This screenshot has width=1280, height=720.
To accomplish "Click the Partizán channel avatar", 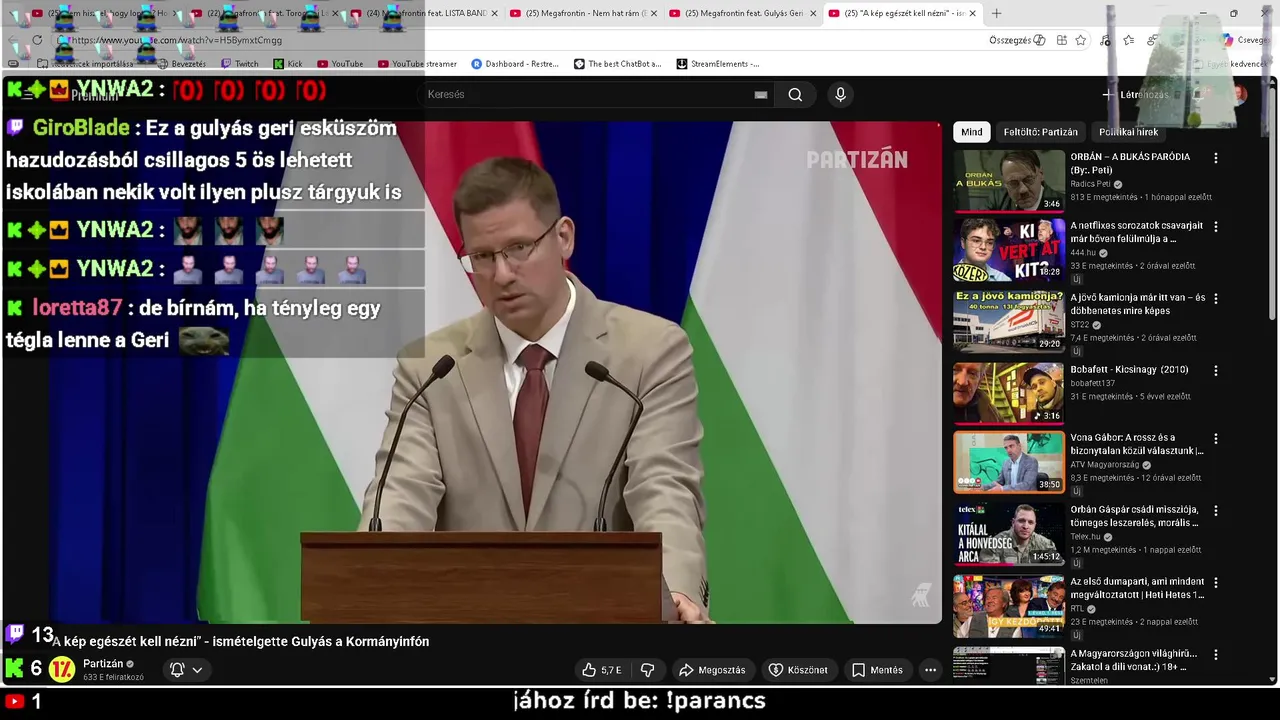I will click(x=62, y=669).
